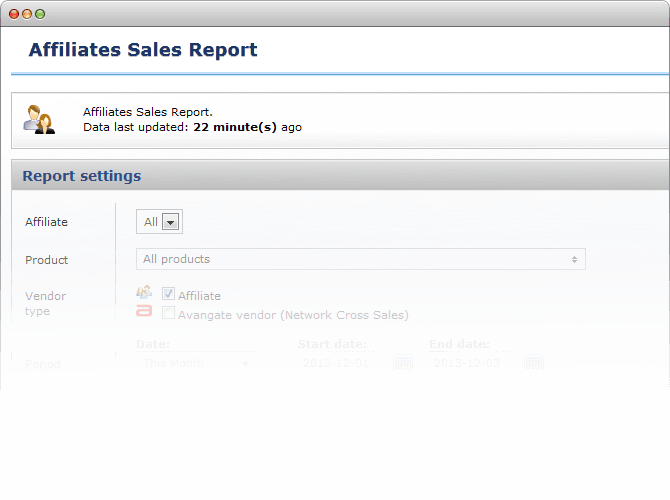Minimize the window with yellow button
Screen dimensions: 670x500
point(27,14)
